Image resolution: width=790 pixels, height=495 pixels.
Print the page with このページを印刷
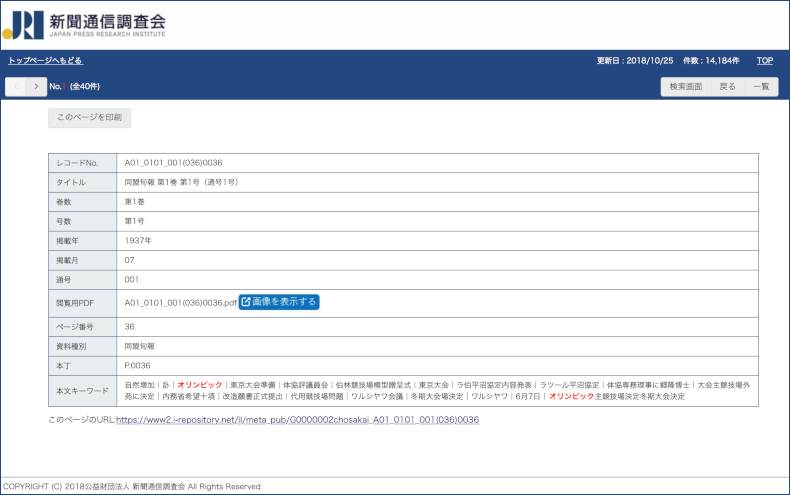[89, 118]
